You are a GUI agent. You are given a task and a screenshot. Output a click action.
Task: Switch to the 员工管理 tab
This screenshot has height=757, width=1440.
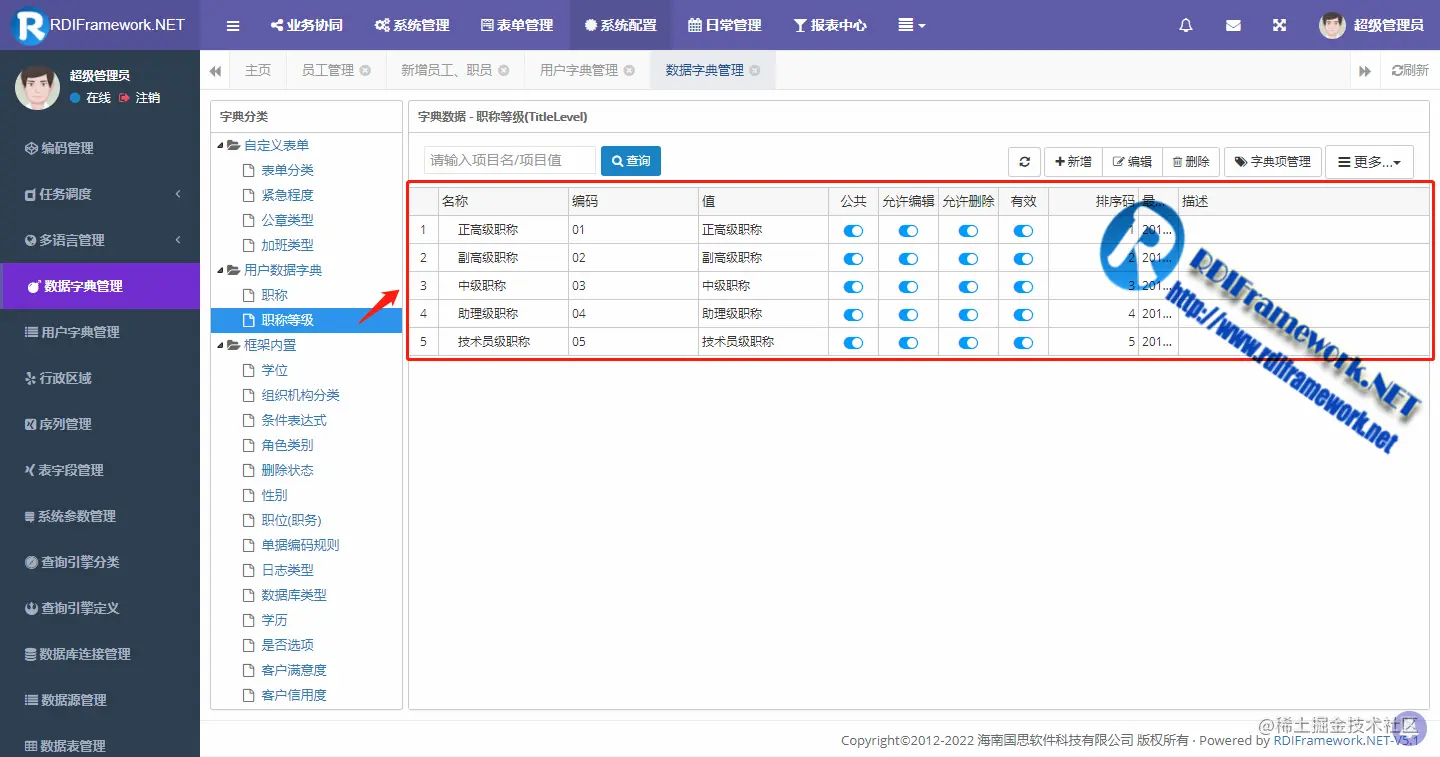[x=327, y=70]
